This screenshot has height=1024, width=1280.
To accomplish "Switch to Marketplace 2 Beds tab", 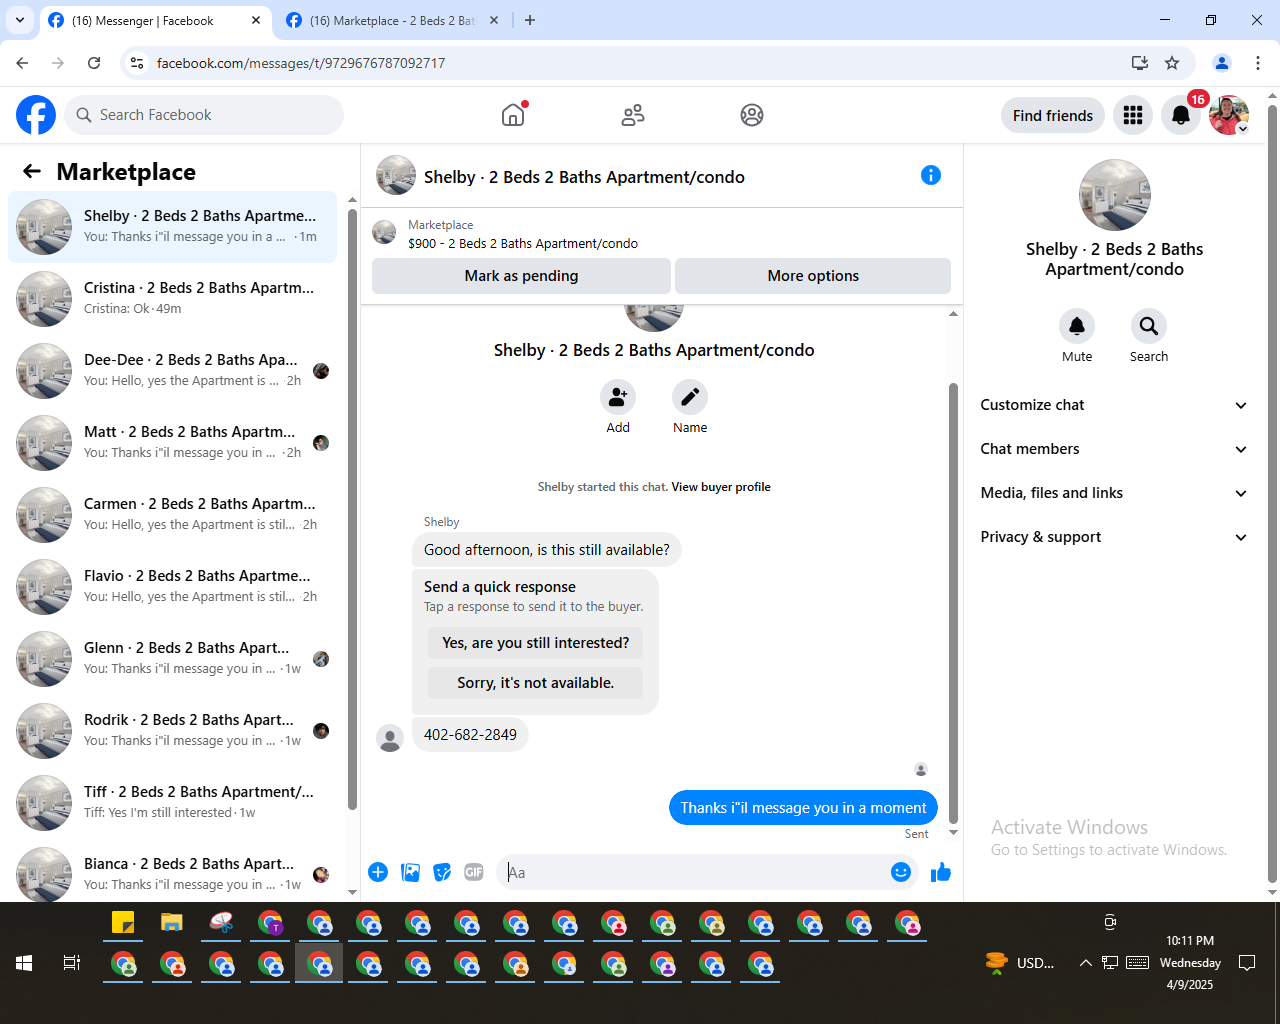I will pos(391,20).
